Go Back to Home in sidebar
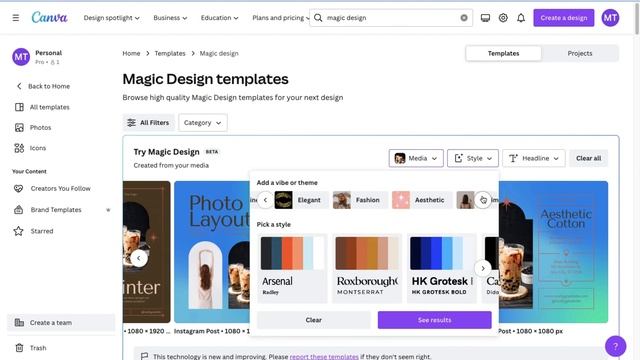Image resolution: width=640 pixels, height=360 pixels. (x=43, y=86)
